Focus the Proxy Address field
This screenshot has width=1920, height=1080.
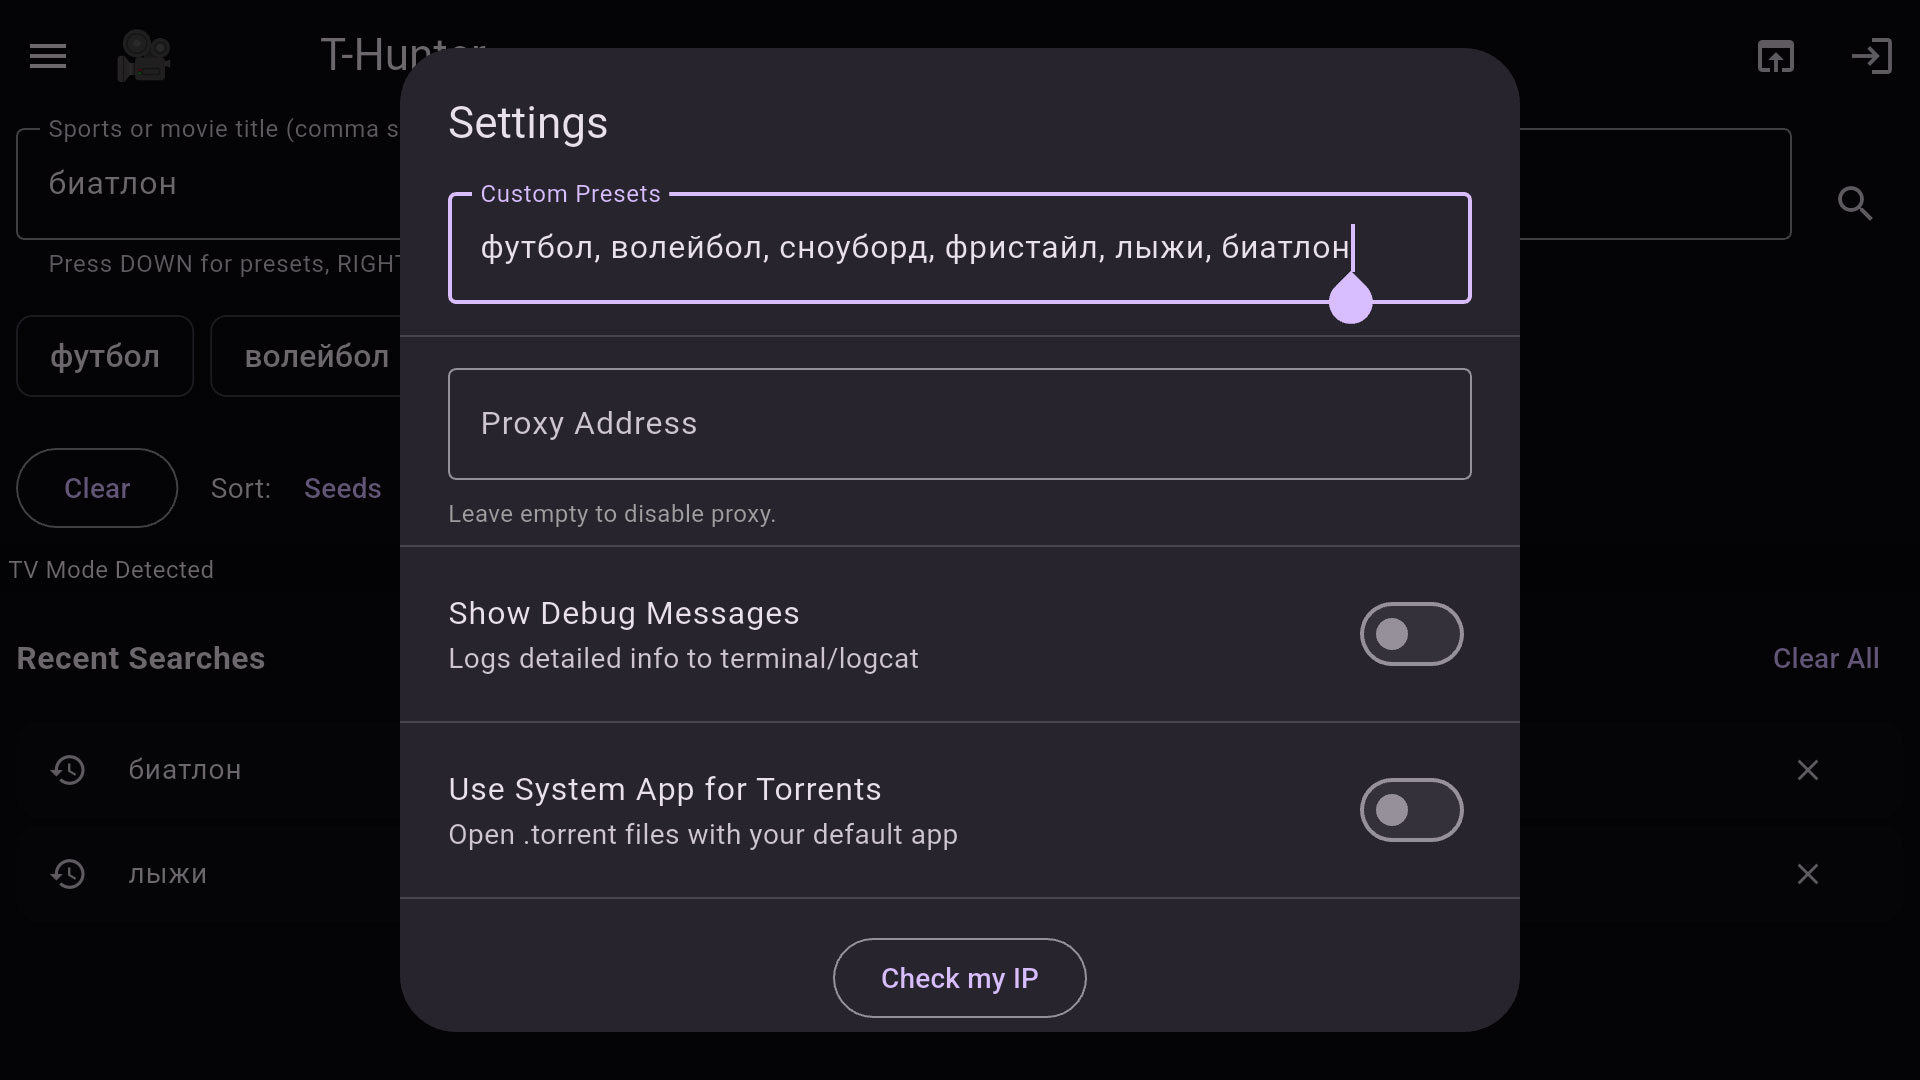959,424
